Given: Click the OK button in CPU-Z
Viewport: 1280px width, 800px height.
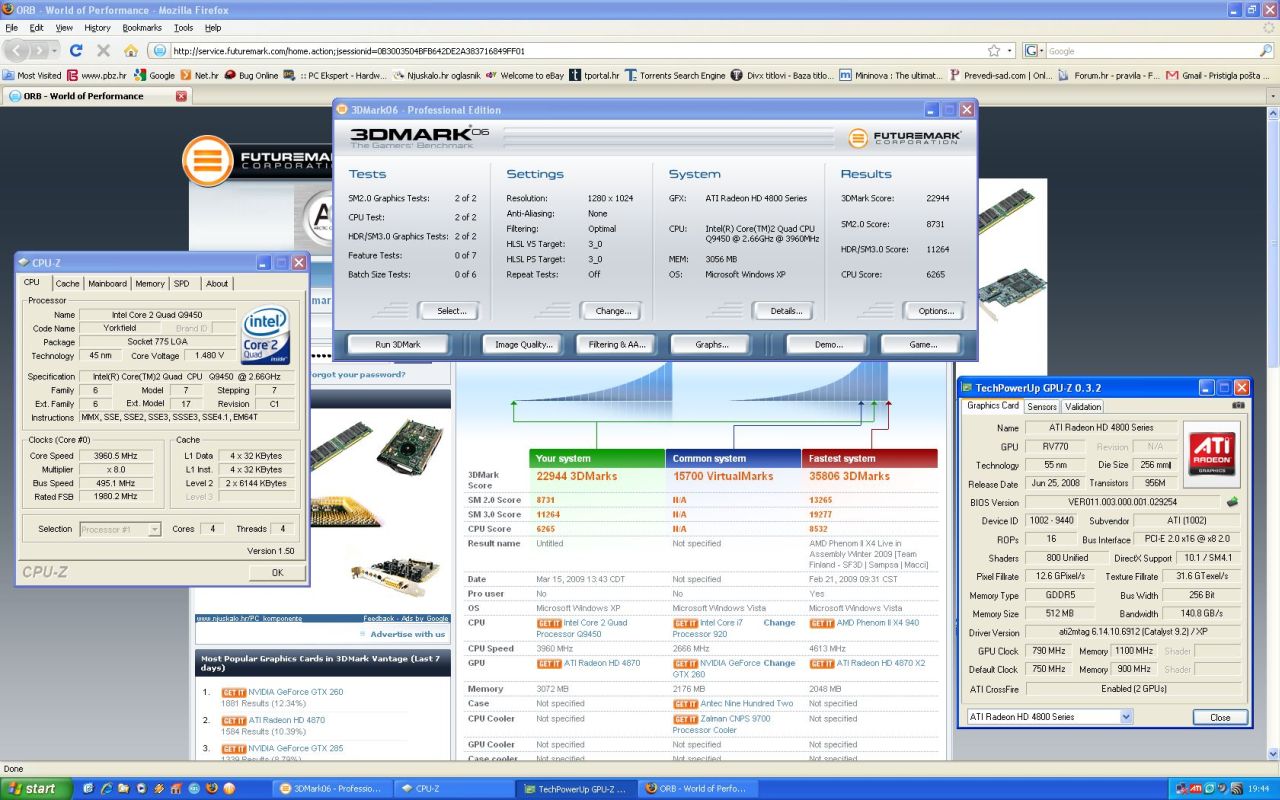Looking at the screenshot, I should coord(277,573).
